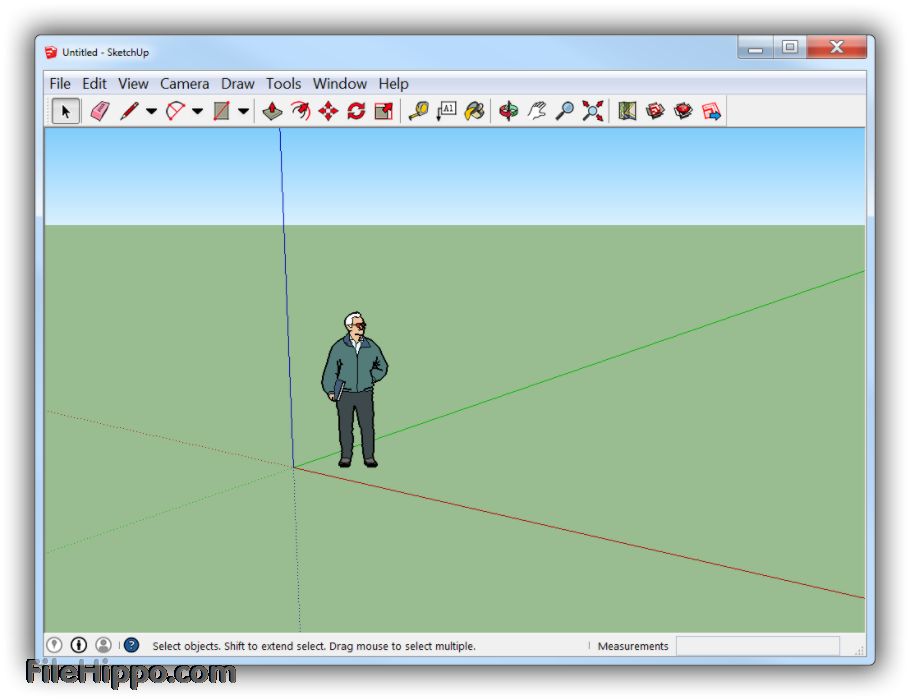Image resolution: width=910 pixels, height=700 pixels.
Task: Open the Edit menu
Action: 94,84
